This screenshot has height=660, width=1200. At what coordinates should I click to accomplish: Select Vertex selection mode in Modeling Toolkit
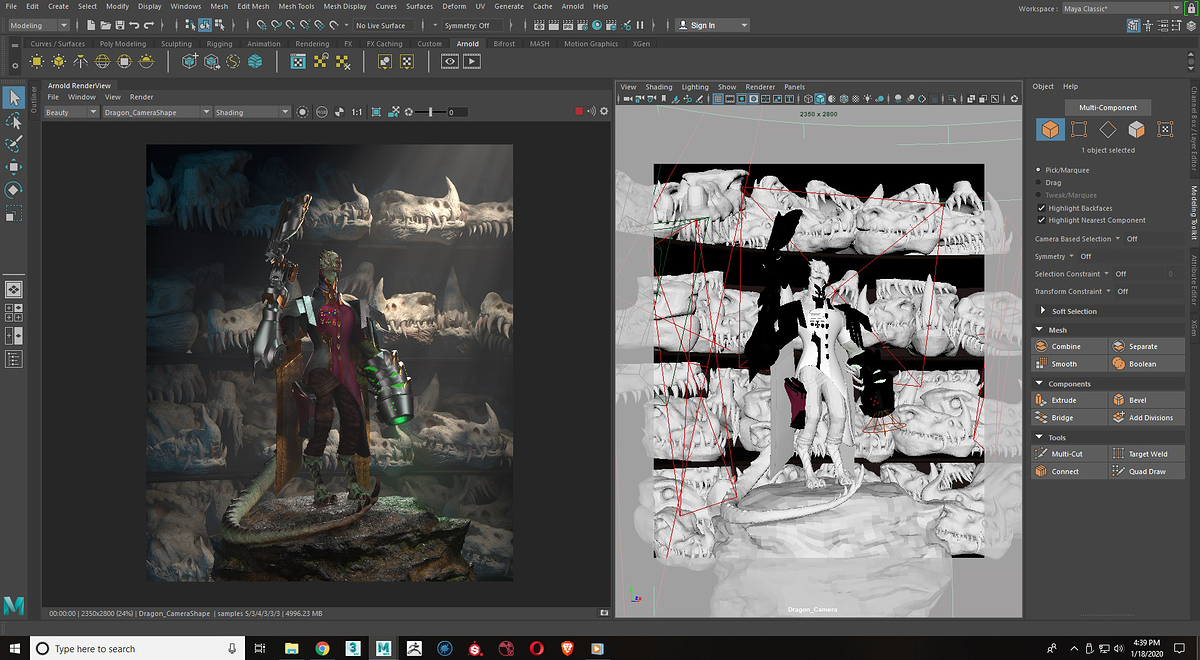tap(1079, 129)
